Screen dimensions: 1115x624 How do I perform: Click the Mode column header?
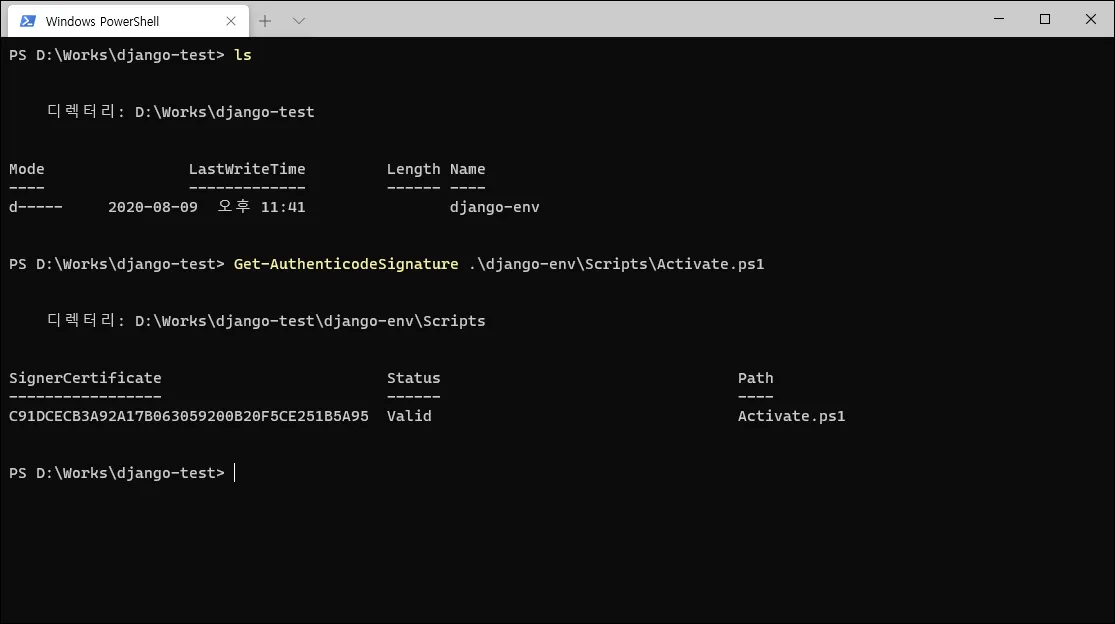click(x=27, y=169)
